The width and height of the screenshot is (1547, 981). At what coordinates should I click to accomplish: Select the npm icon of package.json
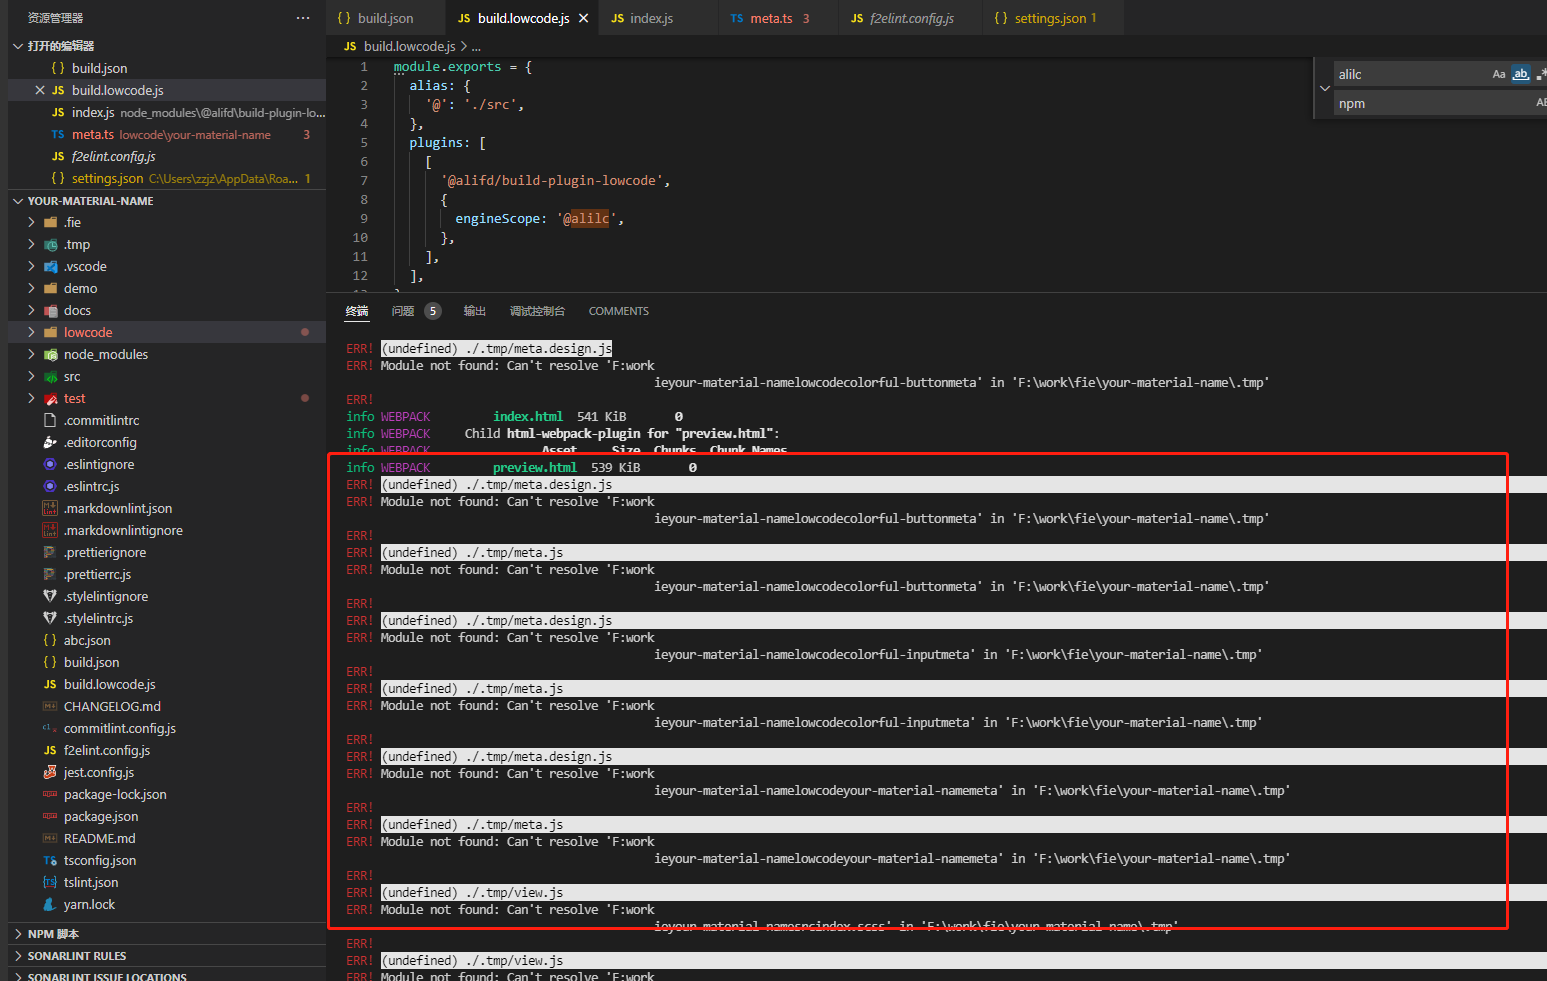(50, 816)
